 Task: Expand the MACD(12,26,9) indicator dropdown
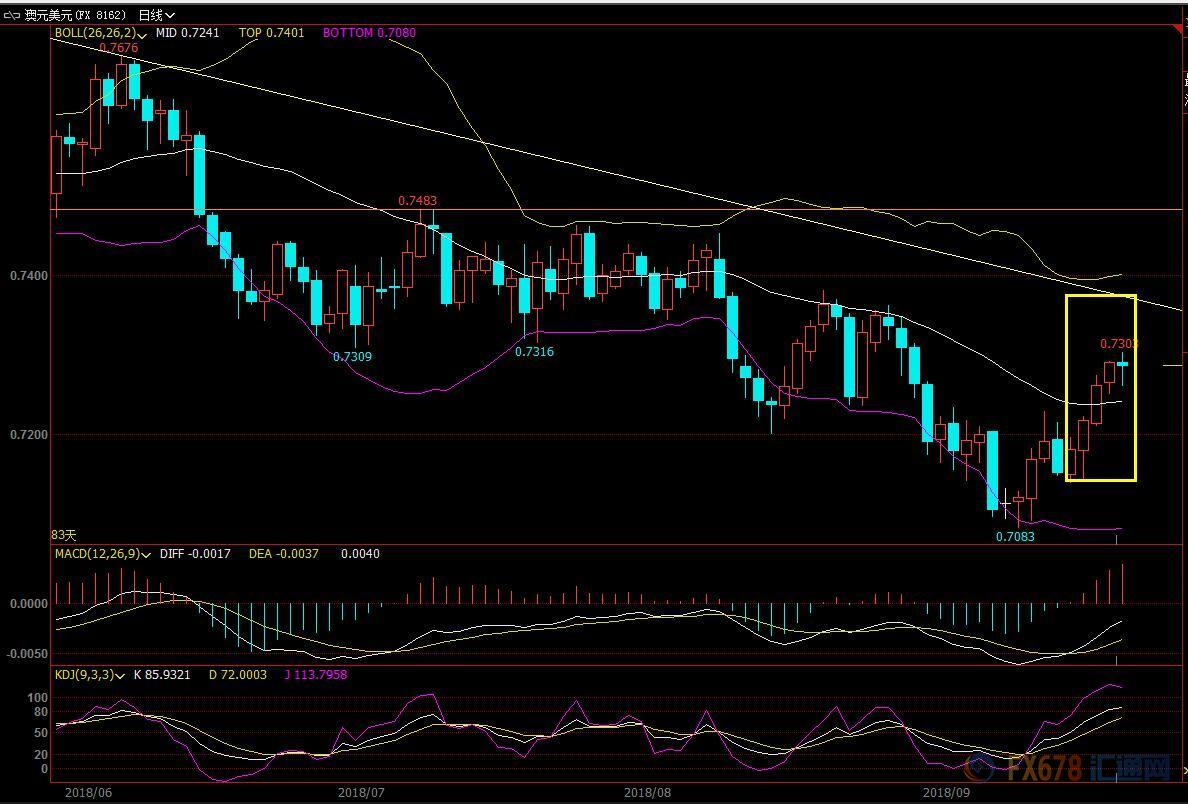[145, 555]
